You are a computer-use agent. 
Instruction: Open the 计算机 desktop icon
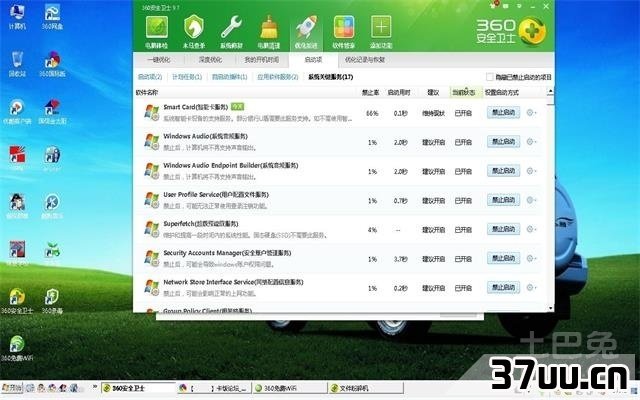[x=17, y=16]
